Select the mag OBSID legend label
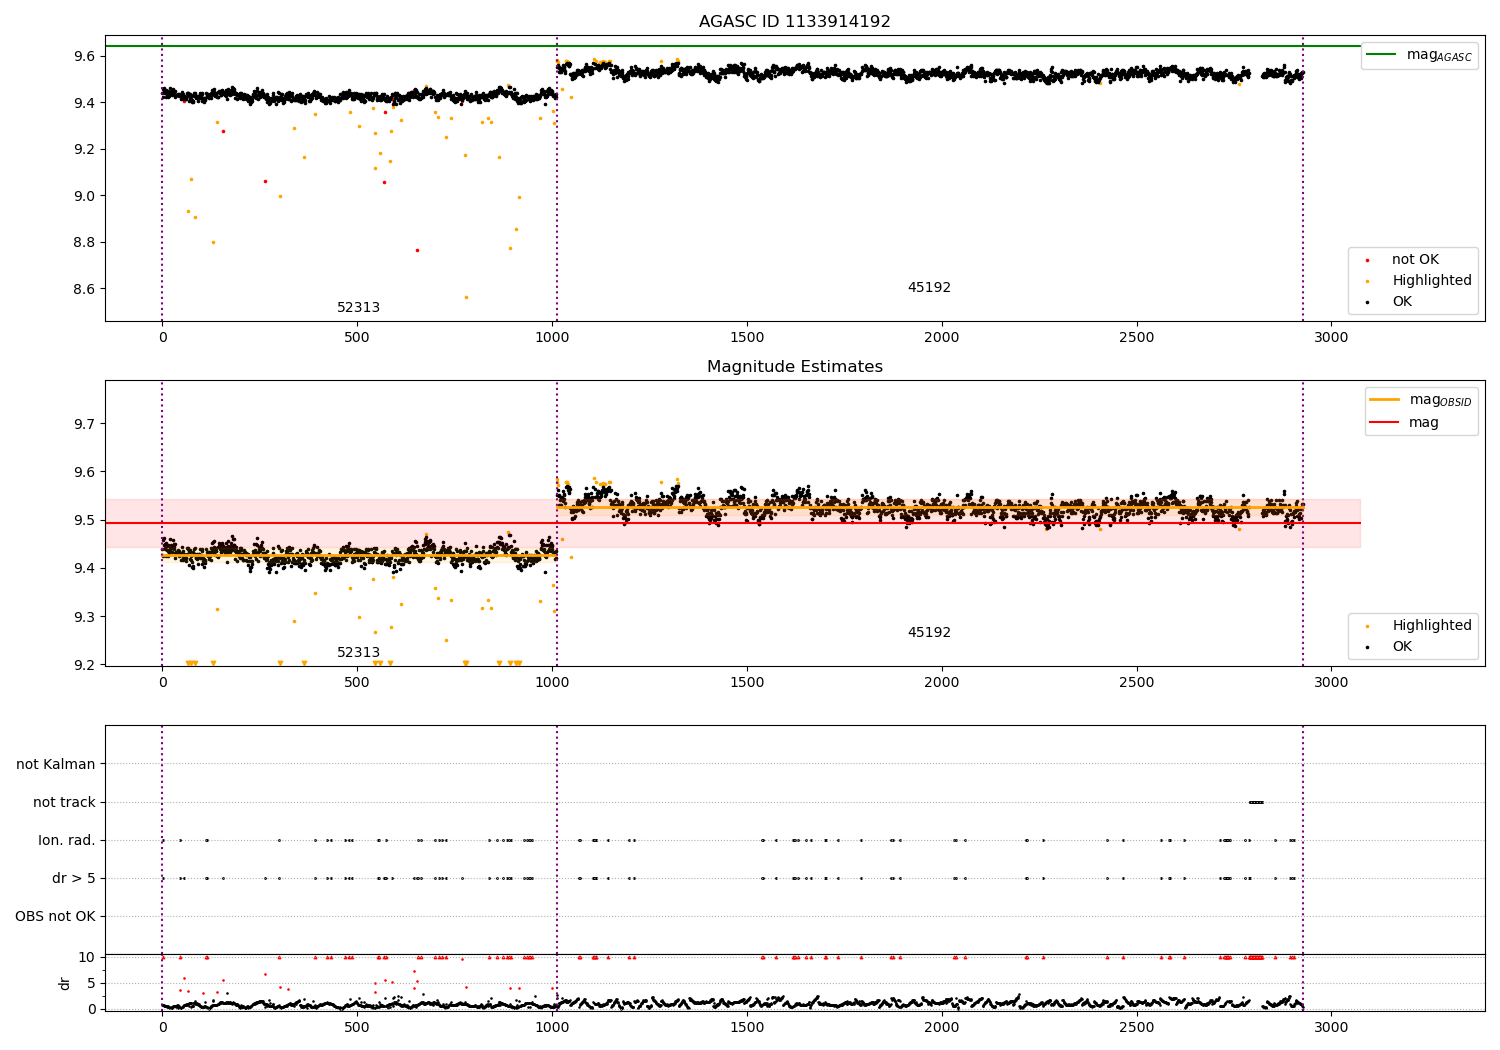The height and width of the screenshot is (1050, 1500). click(x=1441, y=400)
